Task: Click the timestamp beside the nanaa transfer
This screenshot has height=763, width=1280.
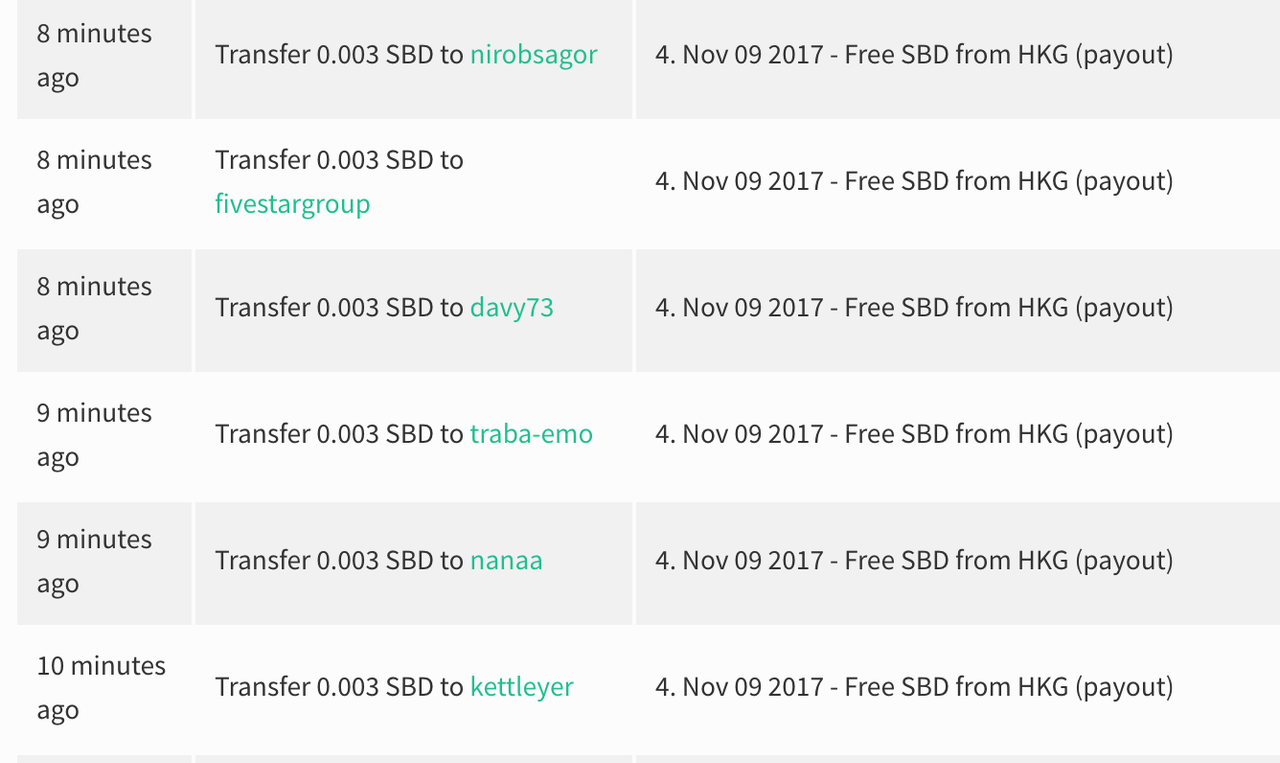Action: point(94,562)
